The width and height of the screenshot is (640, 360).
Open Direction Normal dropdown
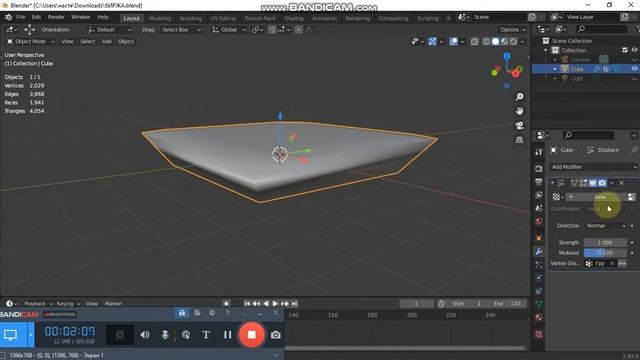(x=606, y=226)
